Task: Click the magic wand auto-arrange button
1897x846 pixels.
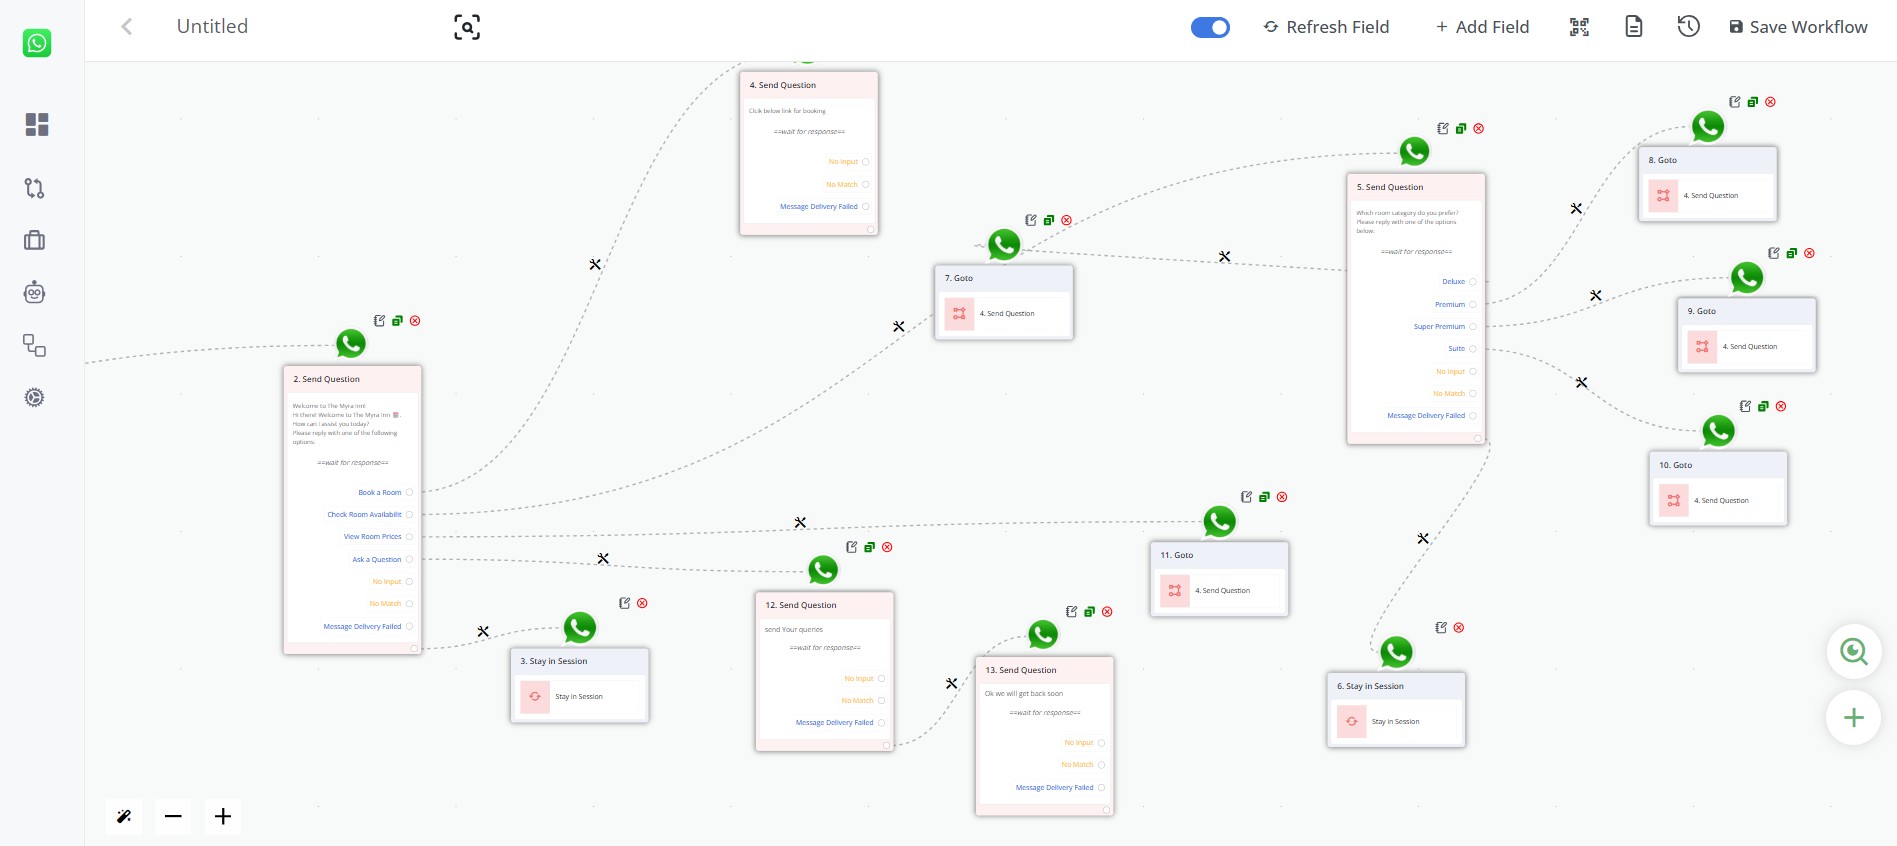Action: tap(124, 817)
